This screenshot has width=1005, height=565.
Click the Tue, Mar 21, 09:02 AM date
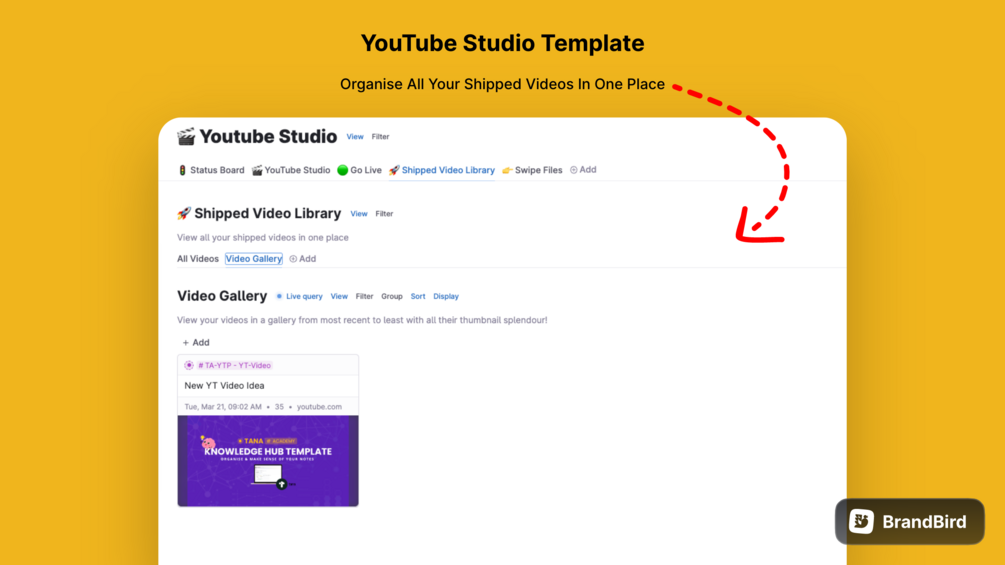tap(223, 407)
